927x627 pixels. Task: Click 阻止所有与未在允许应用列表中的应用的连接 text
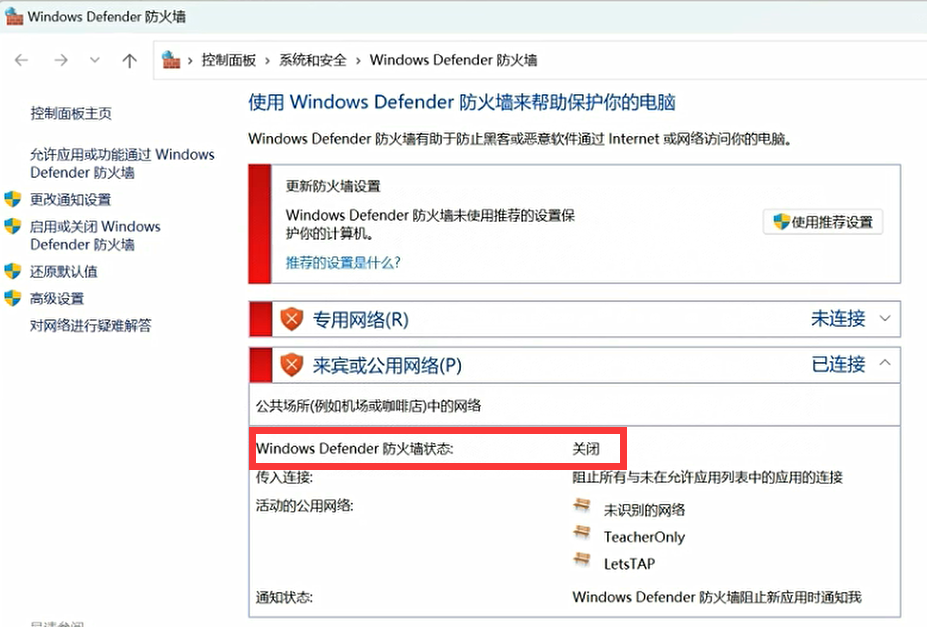[x=707, y=477]
